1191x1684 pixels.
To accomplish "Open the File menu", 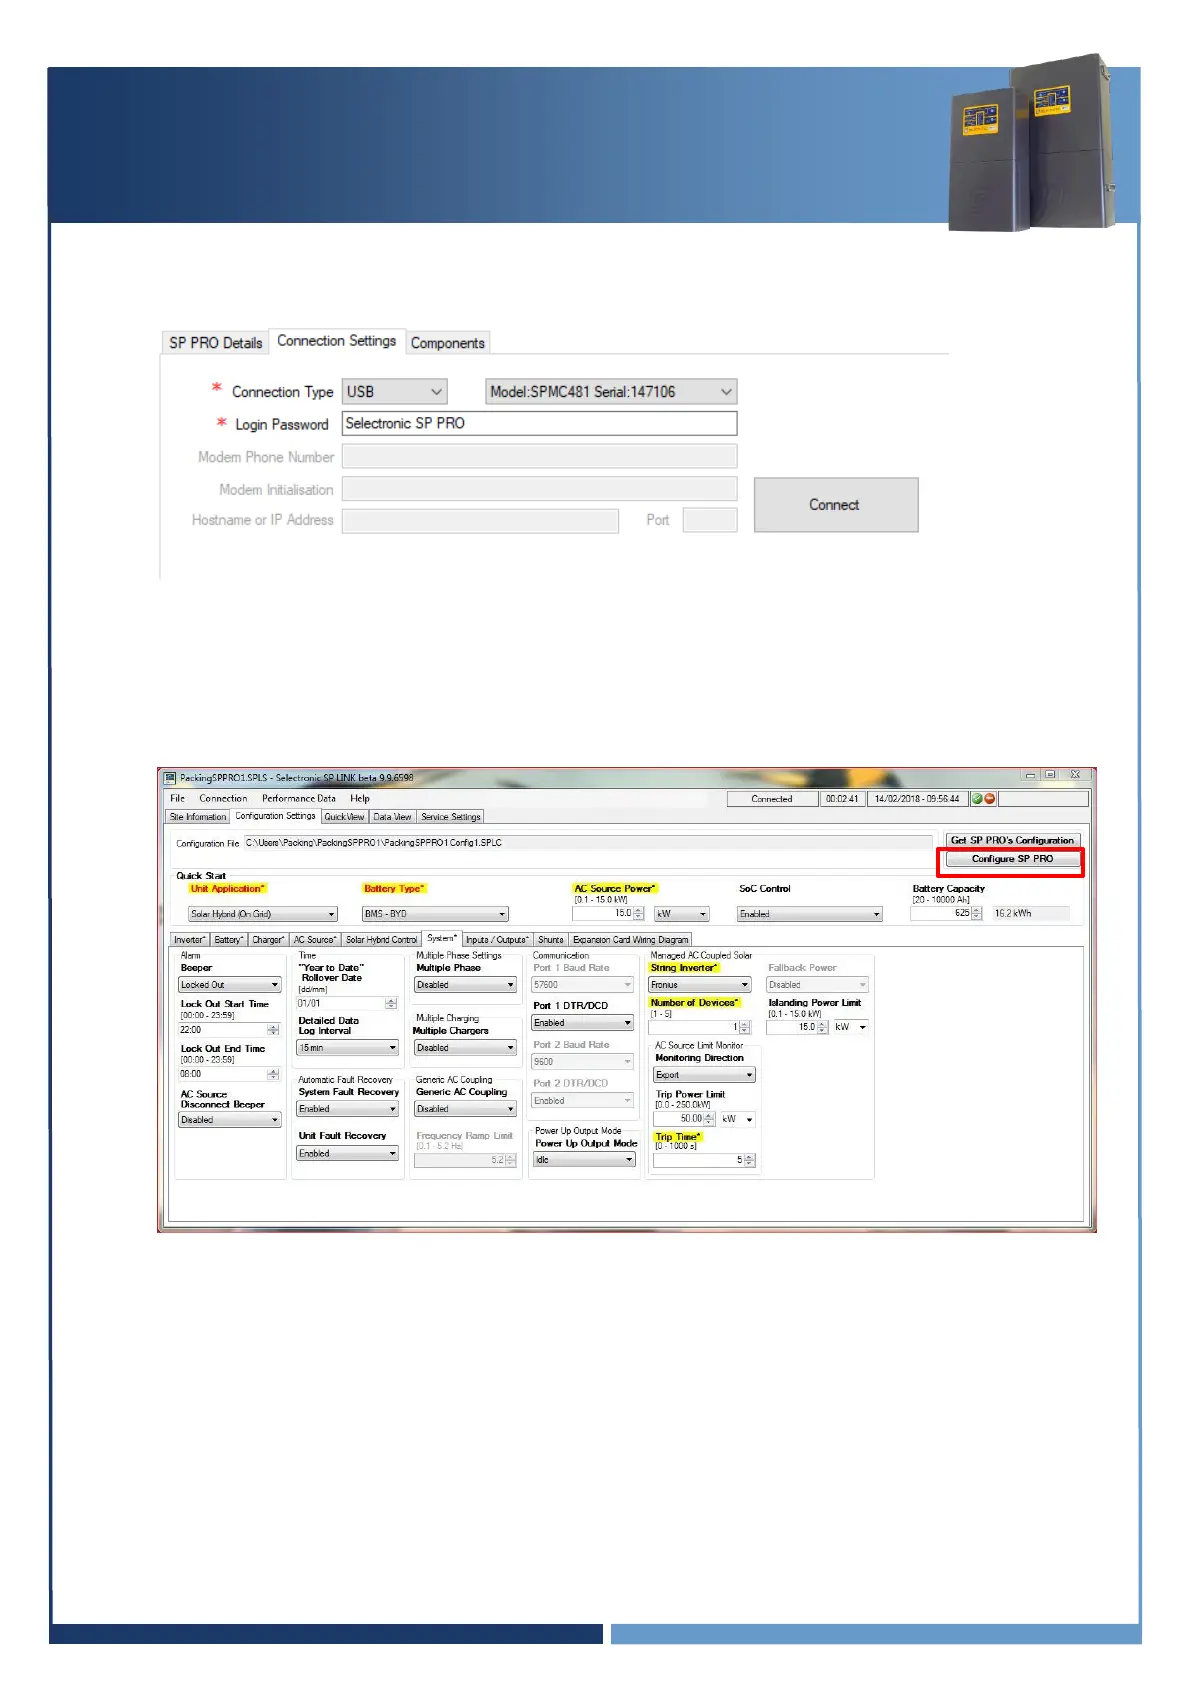I will point(177,798).
